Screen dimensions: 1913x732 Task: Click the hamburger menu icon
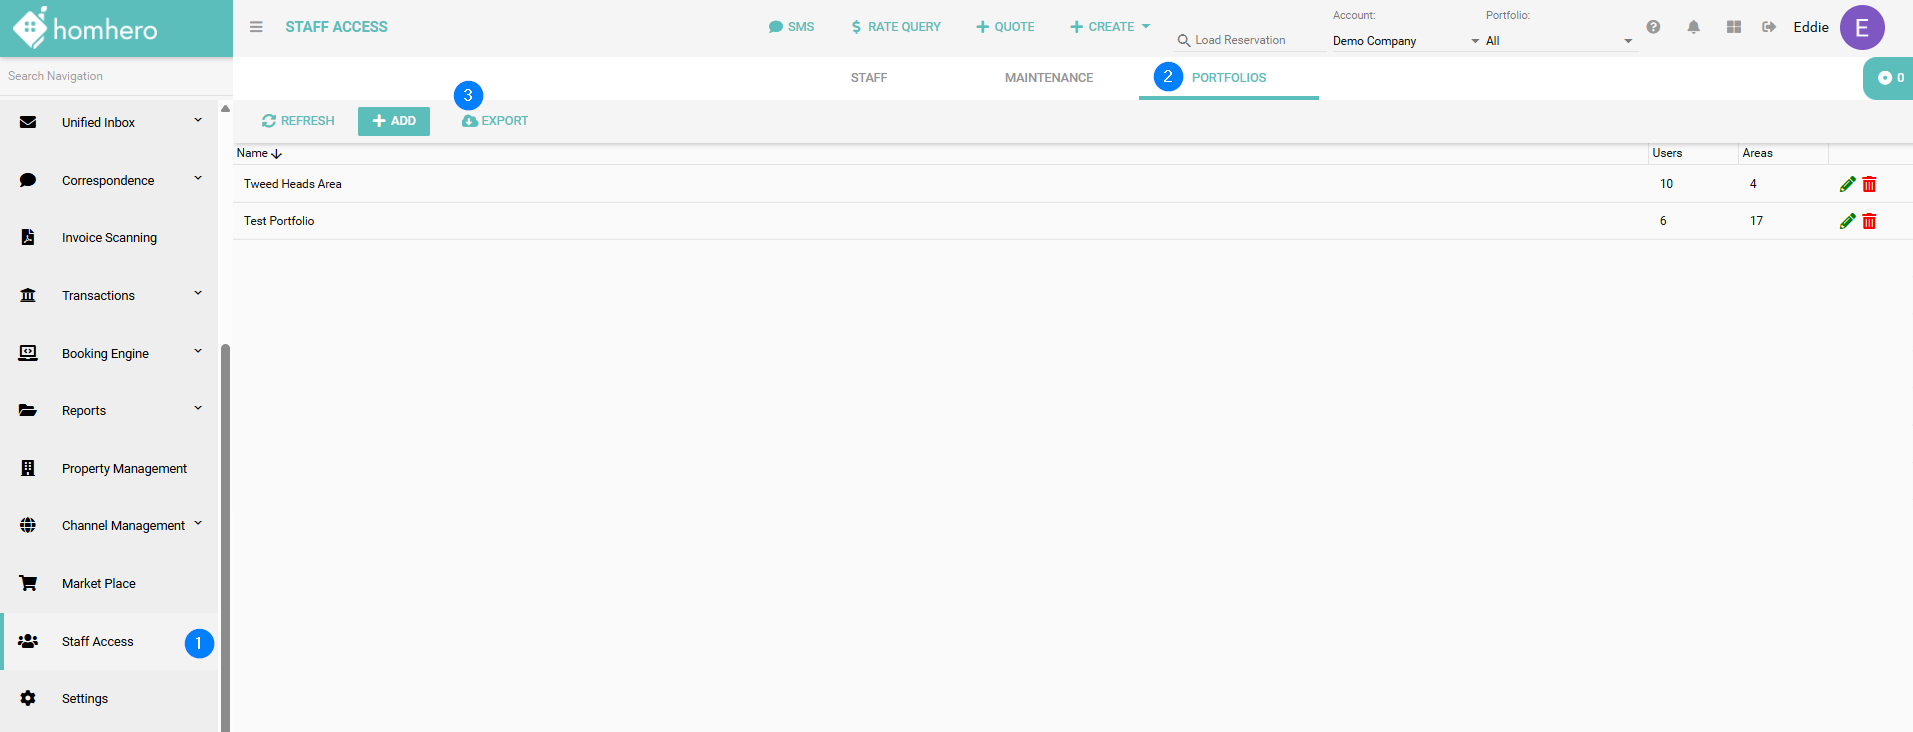point(256,27)
